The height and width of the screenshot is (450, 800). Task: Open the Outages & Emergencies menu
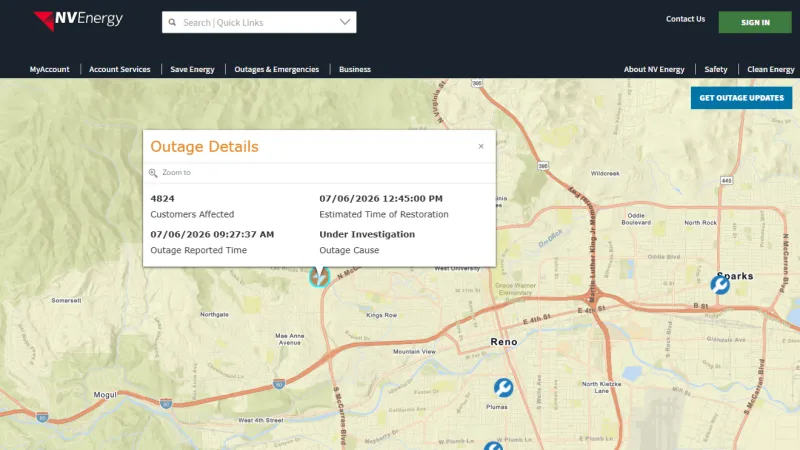coord(277,69)
